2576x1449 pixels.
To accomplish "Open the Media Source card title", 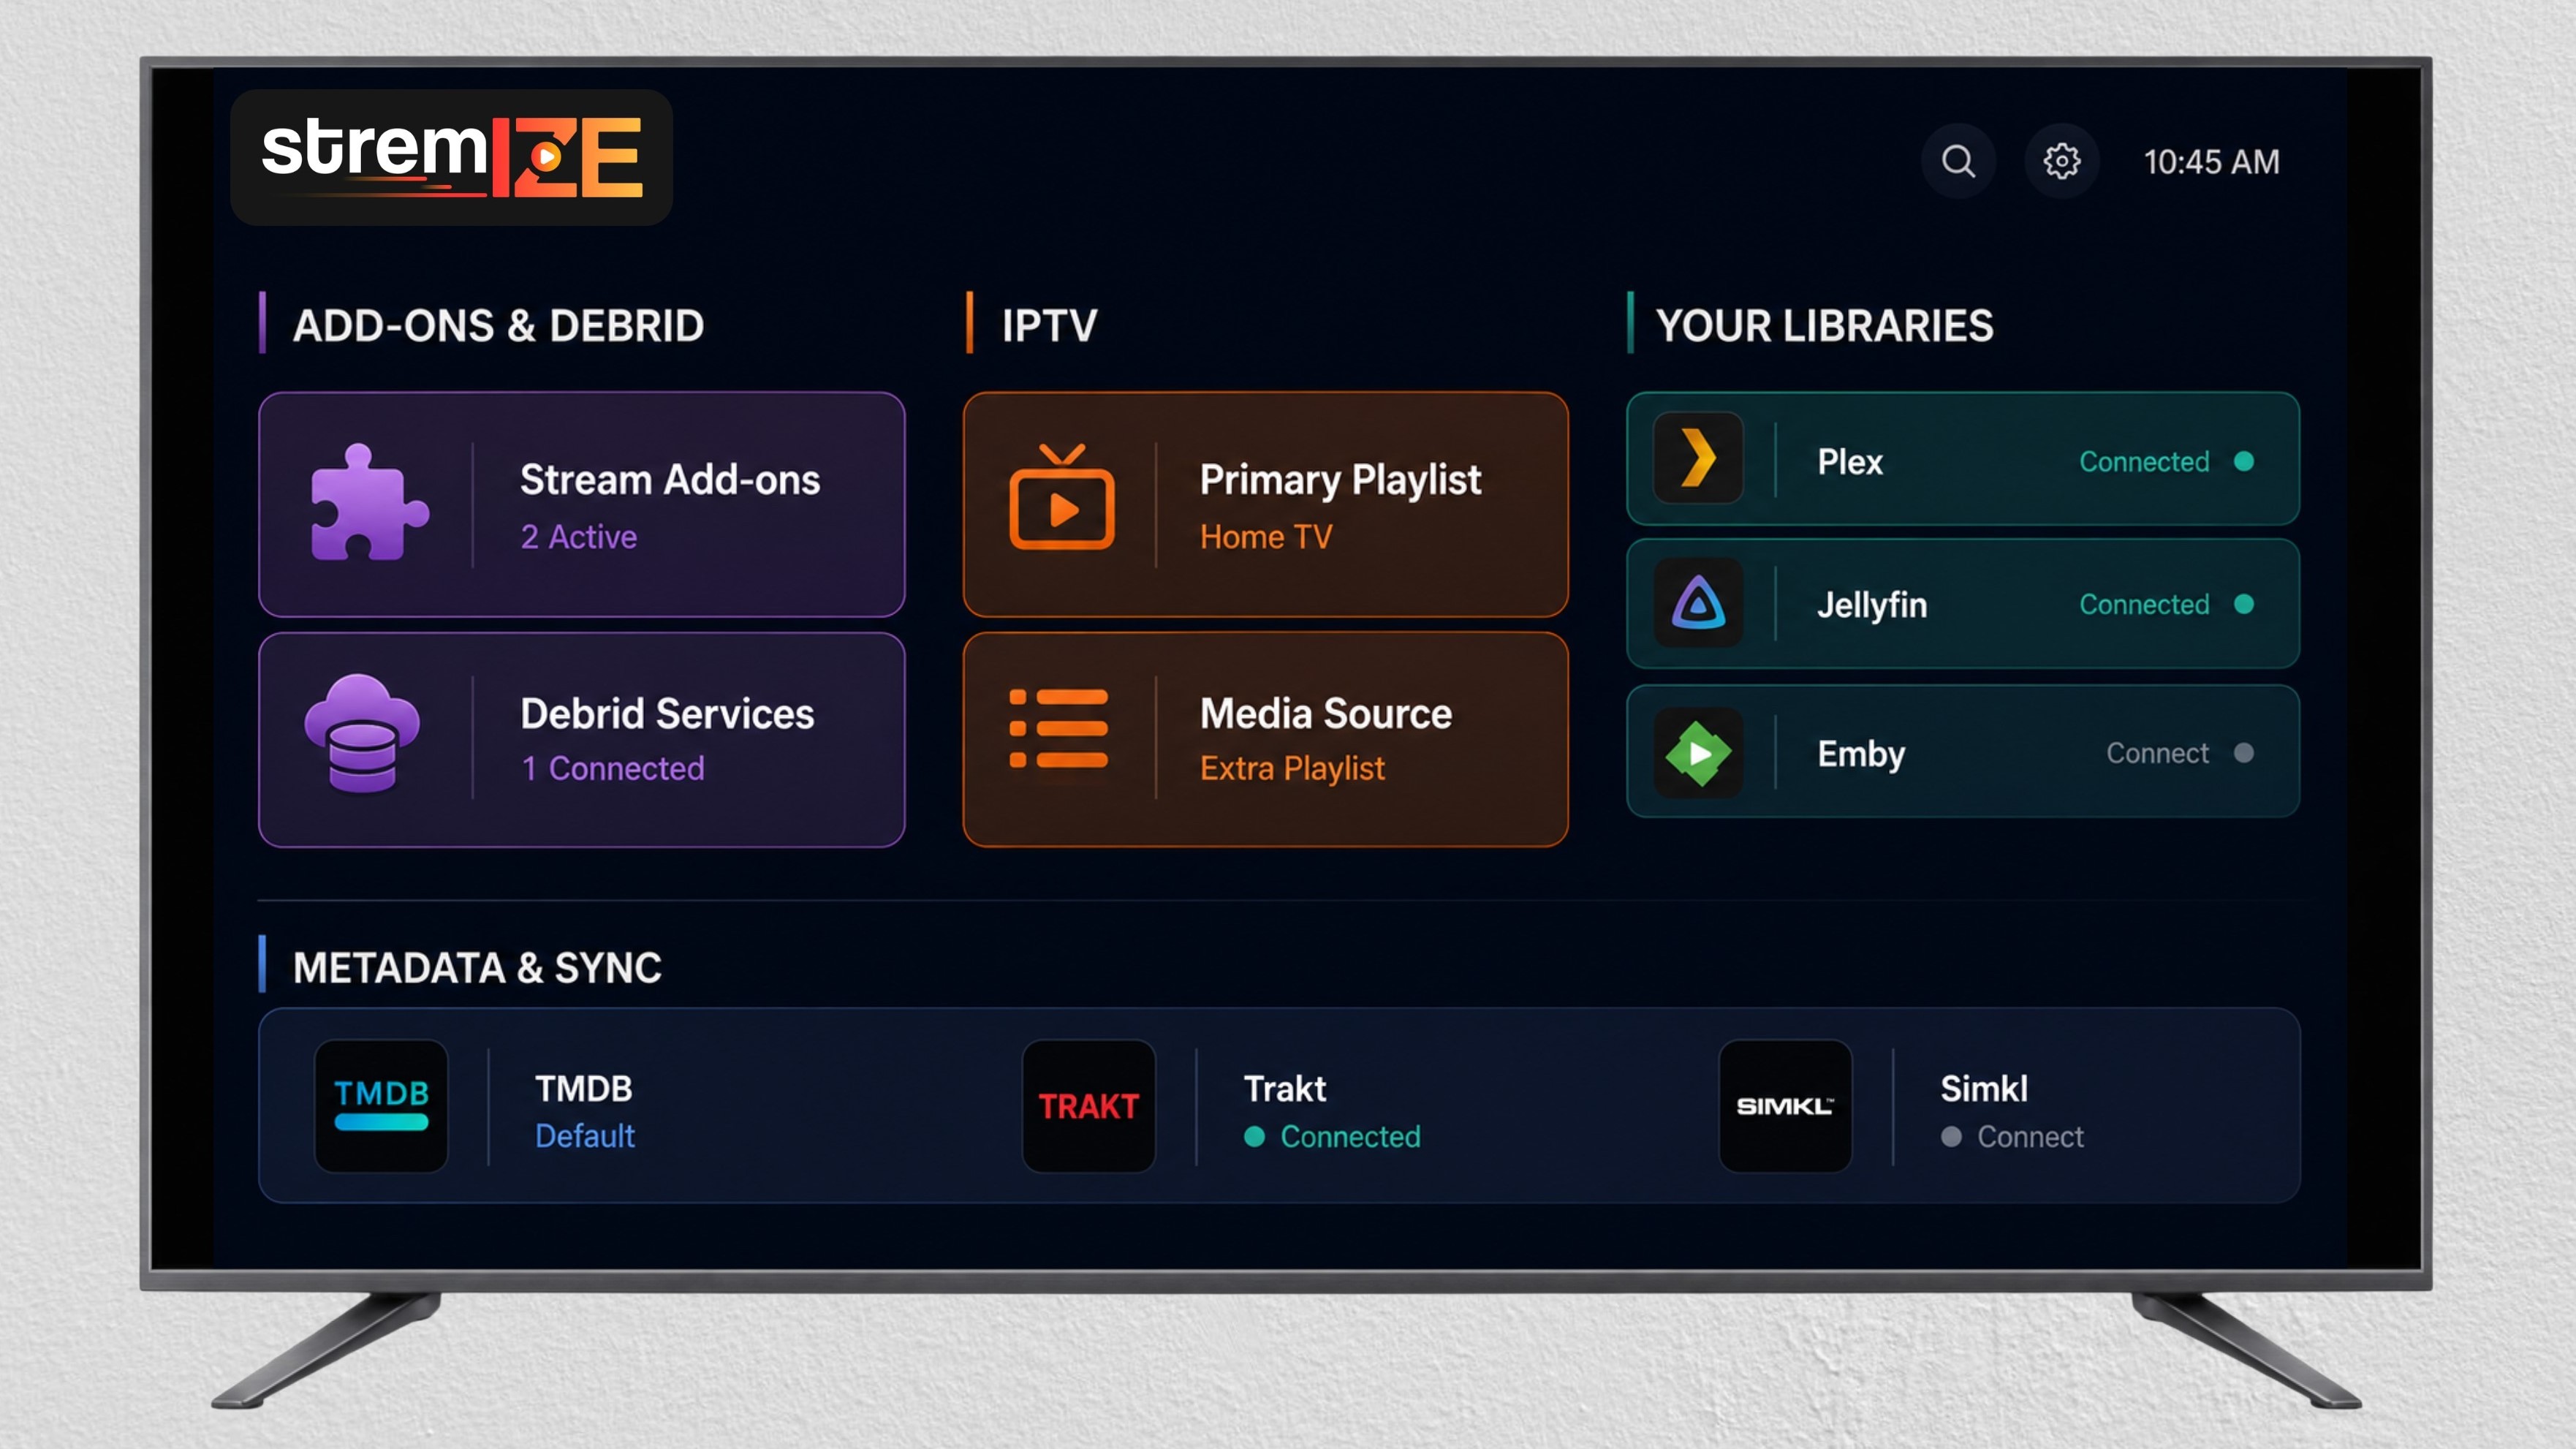I will tap(1326, 714).
